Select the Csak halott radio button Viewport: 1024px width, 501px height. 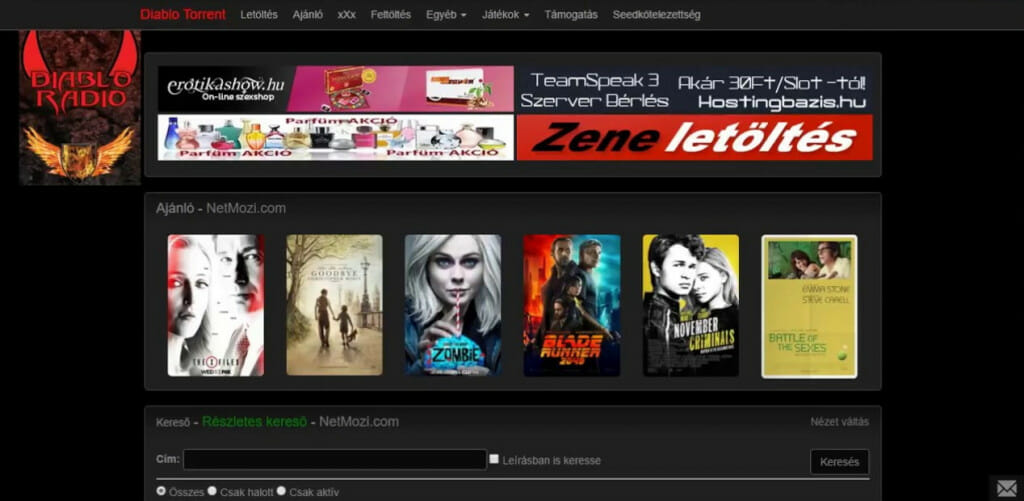pos(212,491)
